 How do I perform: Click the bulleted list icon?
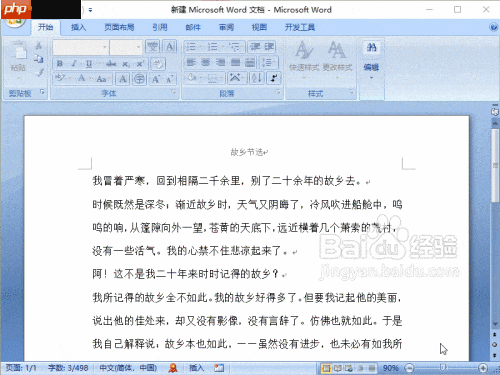(x=191, y=47)
